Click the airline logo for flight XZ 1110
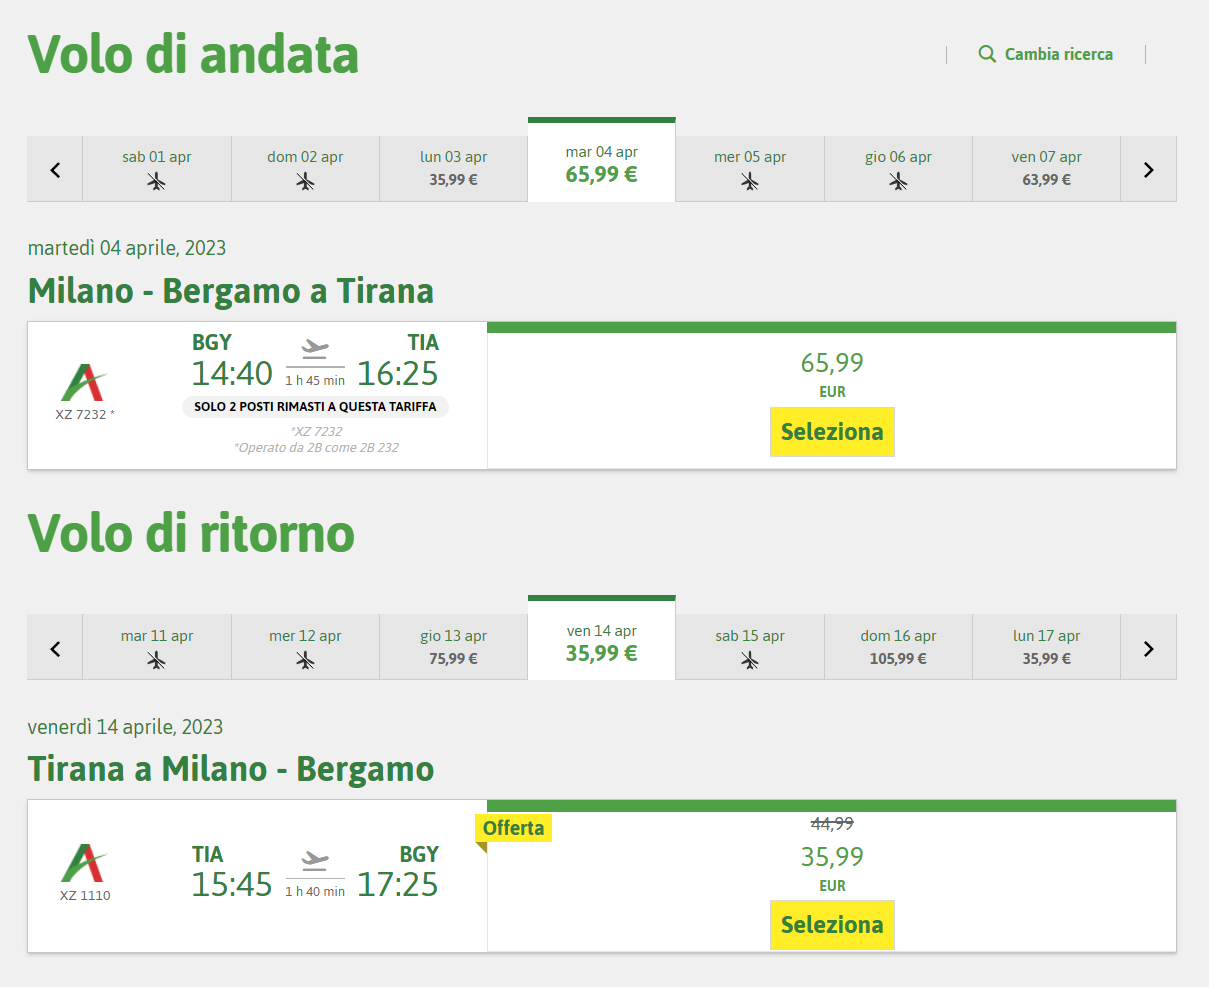Image resolution: width=1209 pixels, height=987 pixels. point(85,863)
